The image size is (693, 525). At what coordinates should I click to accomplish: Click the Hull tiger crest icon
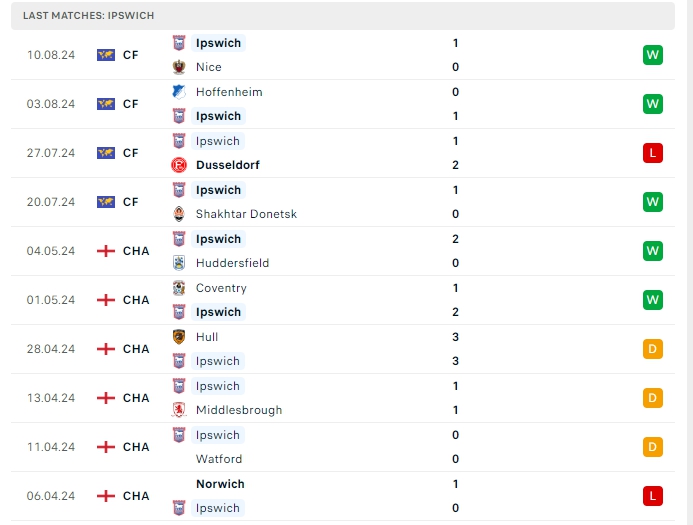point(179,337)
